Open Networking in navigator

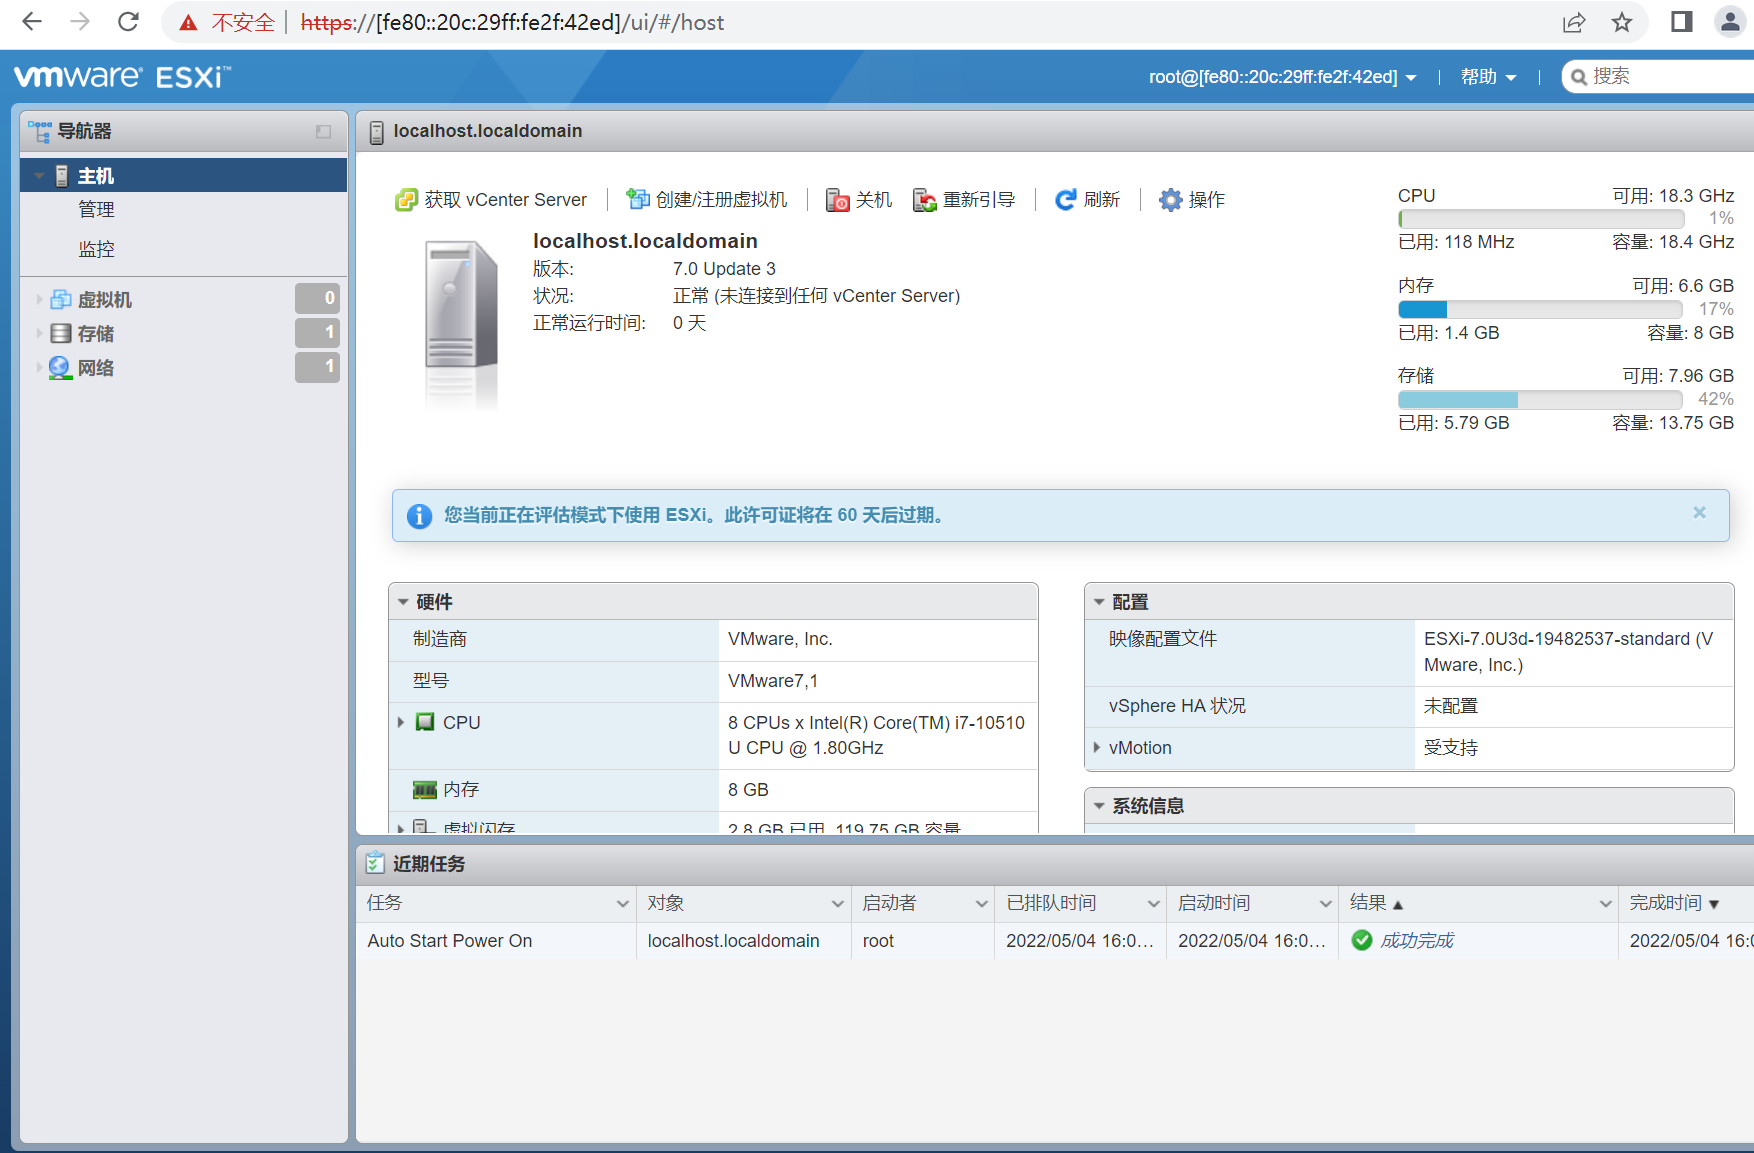[x=96, y=368]
